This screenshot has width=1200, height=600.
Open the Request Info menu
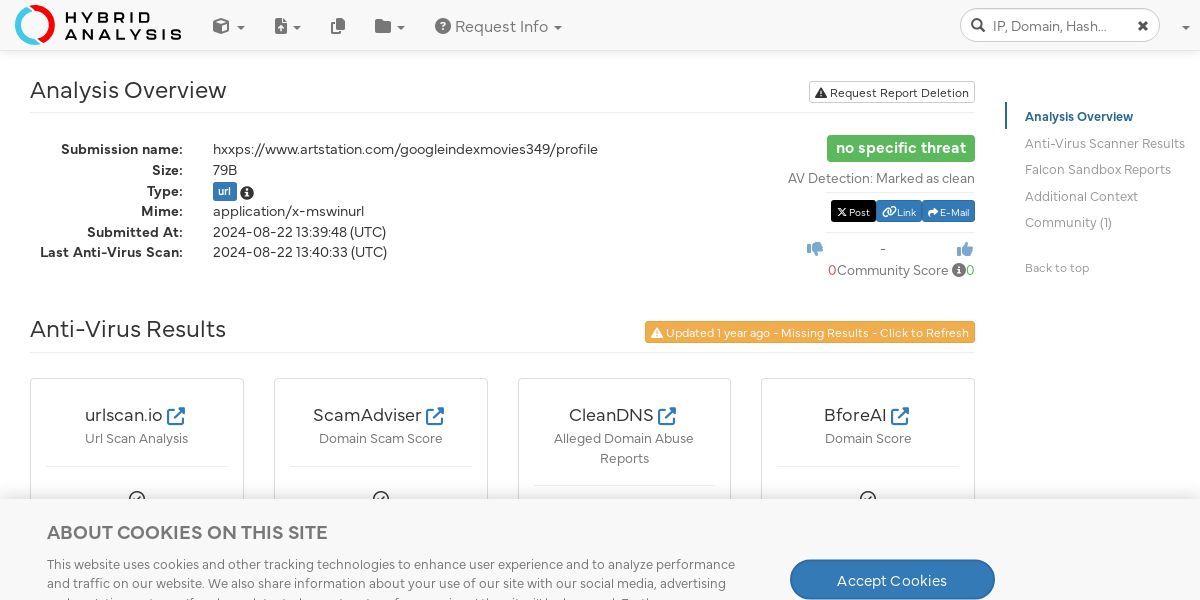coord(498,27)
